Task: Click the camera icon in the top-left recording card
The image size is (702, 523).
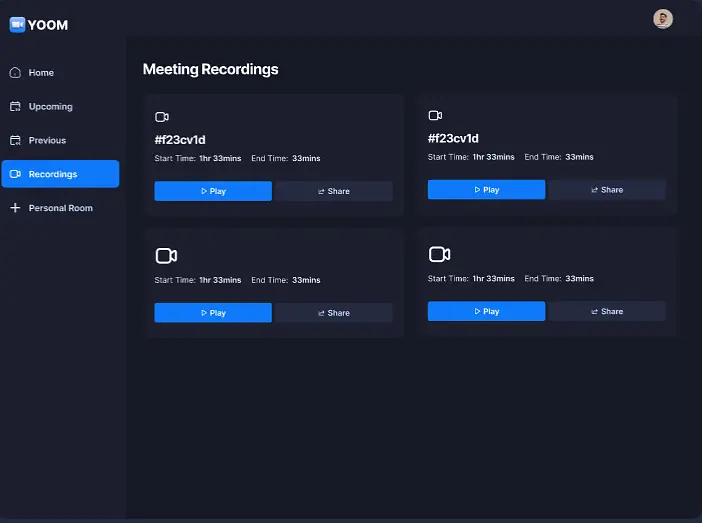Action: click(x=162, y=117)
